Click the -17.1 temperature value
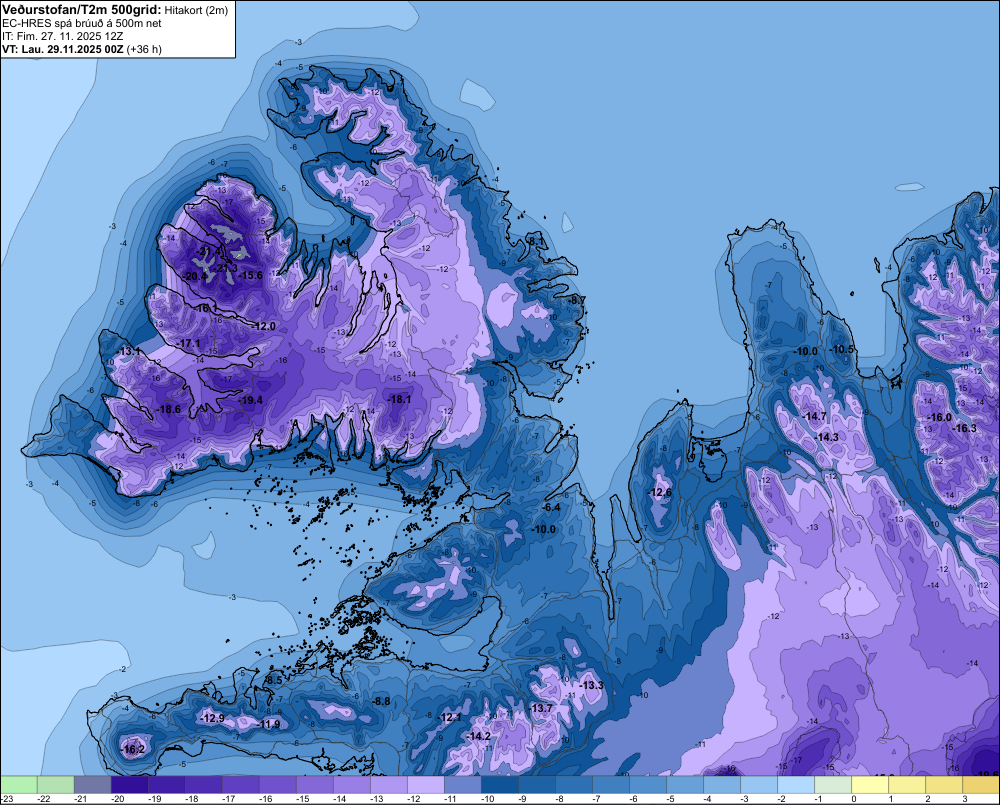The image size is (1000, 805). tap(189, 343)
